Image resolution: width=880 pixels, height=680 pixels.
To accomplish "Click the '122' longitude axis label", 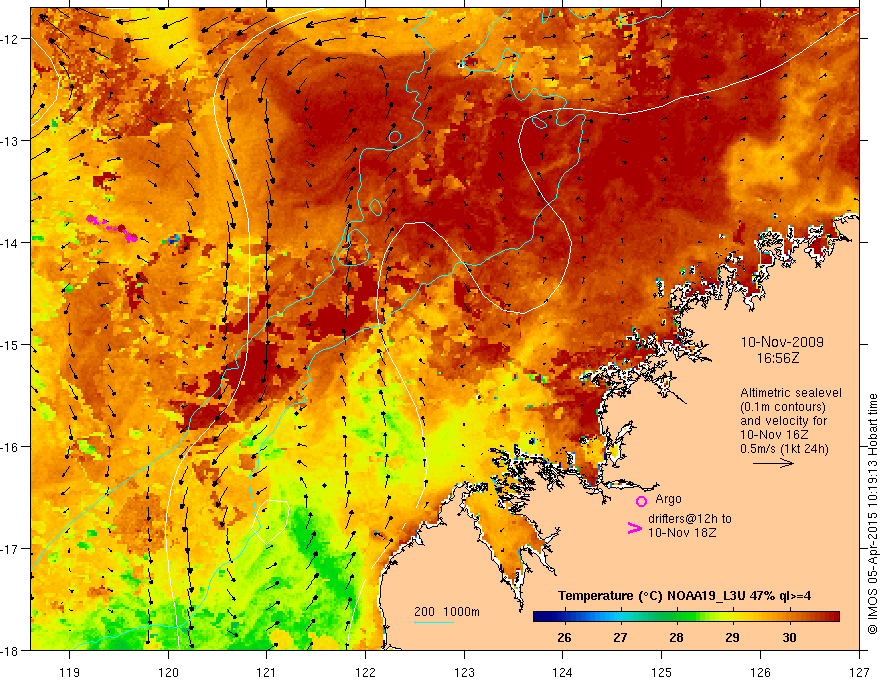I will [x=365, y=672].
